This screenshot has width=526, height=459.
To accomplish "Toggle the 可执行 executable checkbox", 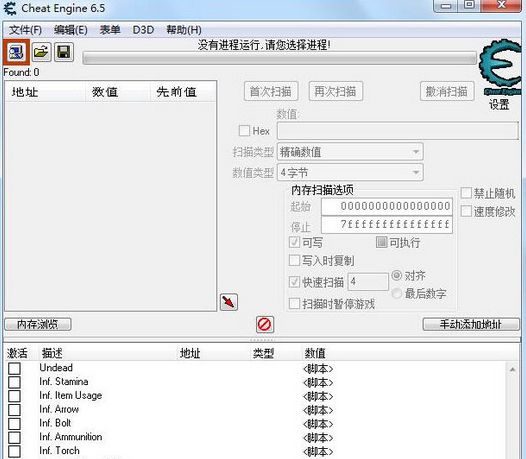I will (x=381, y=242).
